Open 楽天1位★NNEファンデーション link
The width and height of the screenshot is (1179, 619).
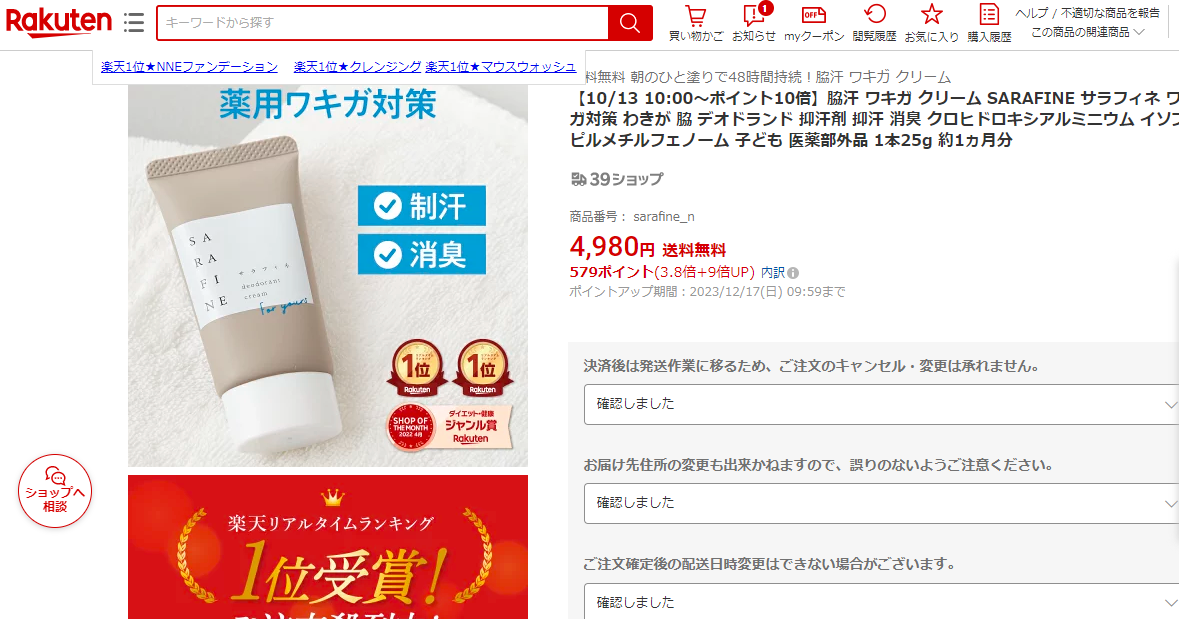[x=189, y=67]
